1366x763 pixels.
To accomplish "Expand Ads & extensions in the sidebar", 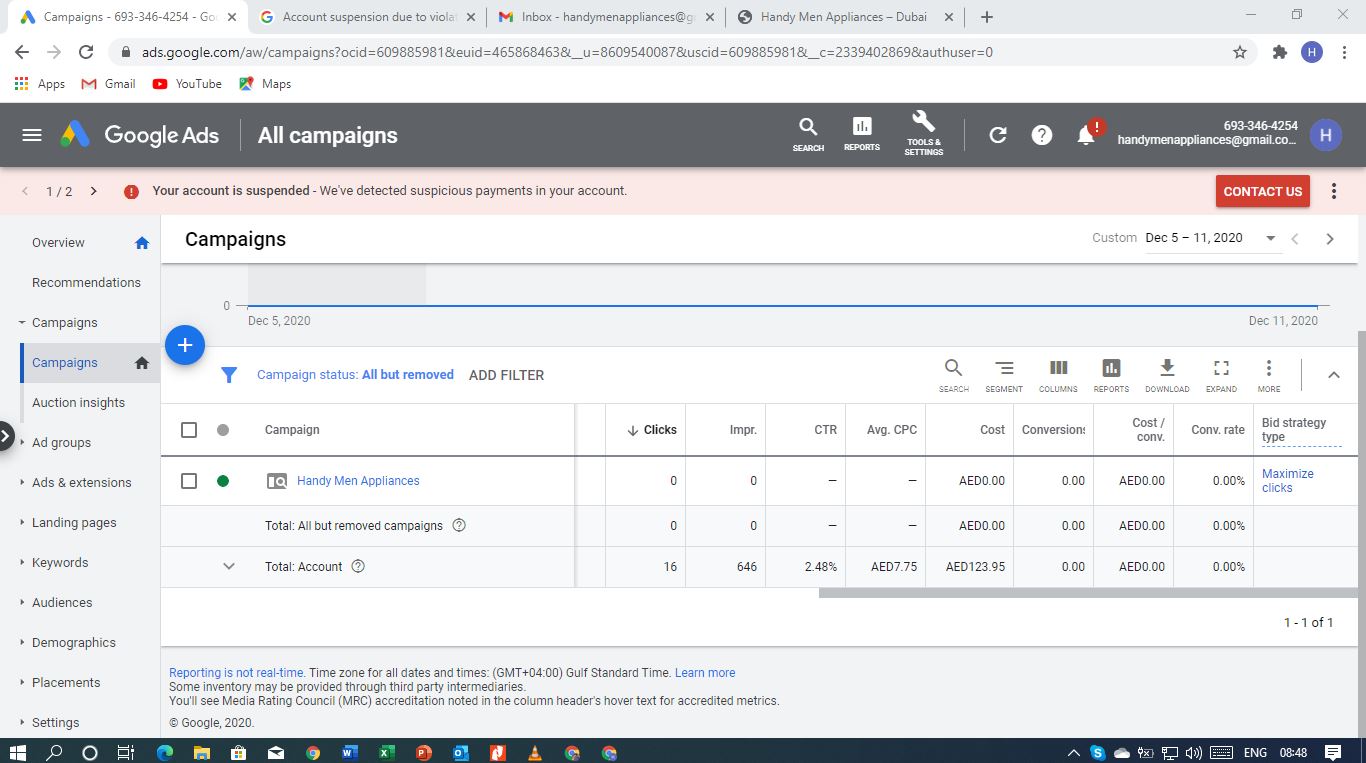I will 81,482.
